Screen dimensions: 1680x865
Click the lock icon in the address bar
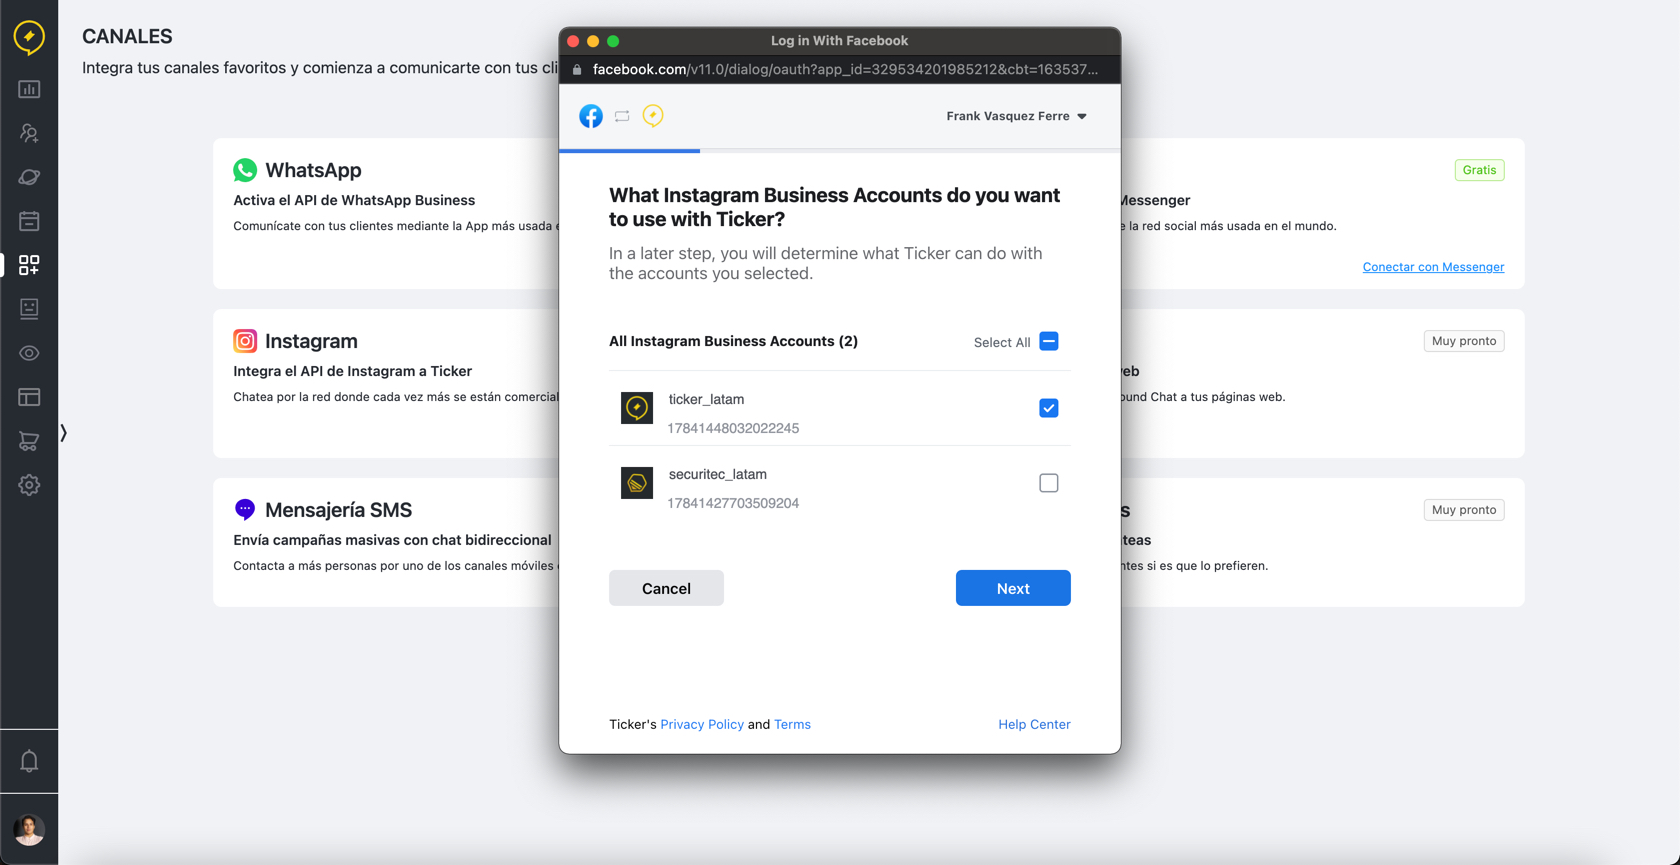pyautogui.click(x=577, y=70)
